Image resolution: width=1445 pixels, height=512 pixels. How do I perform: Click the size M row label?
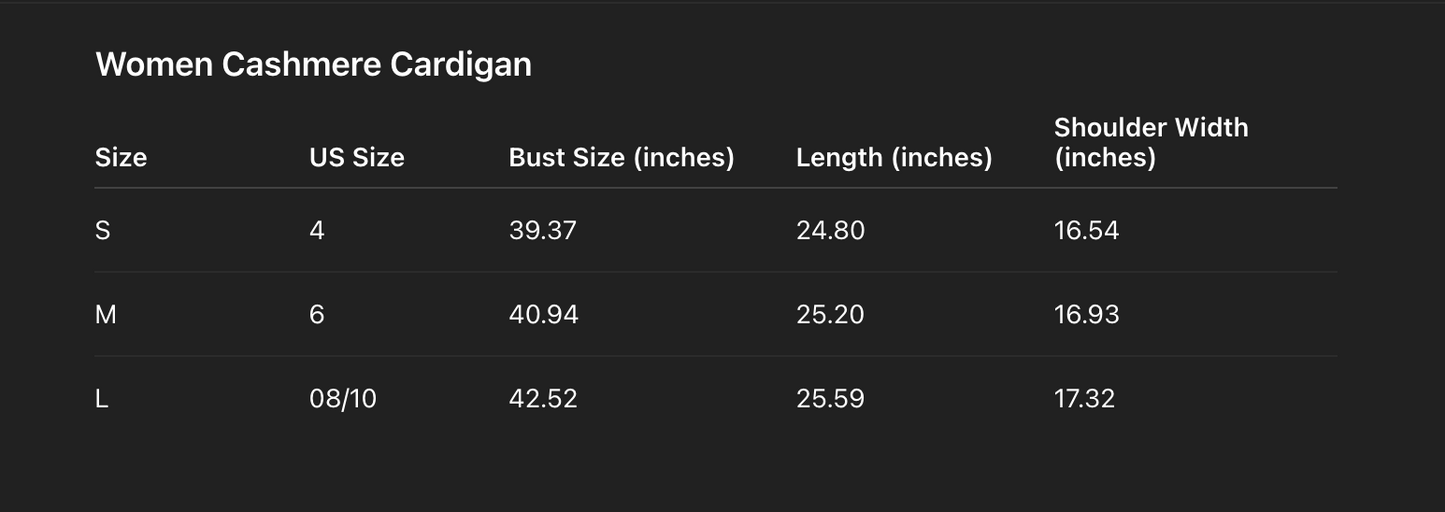pyautogui.click(x=106, y=315)
